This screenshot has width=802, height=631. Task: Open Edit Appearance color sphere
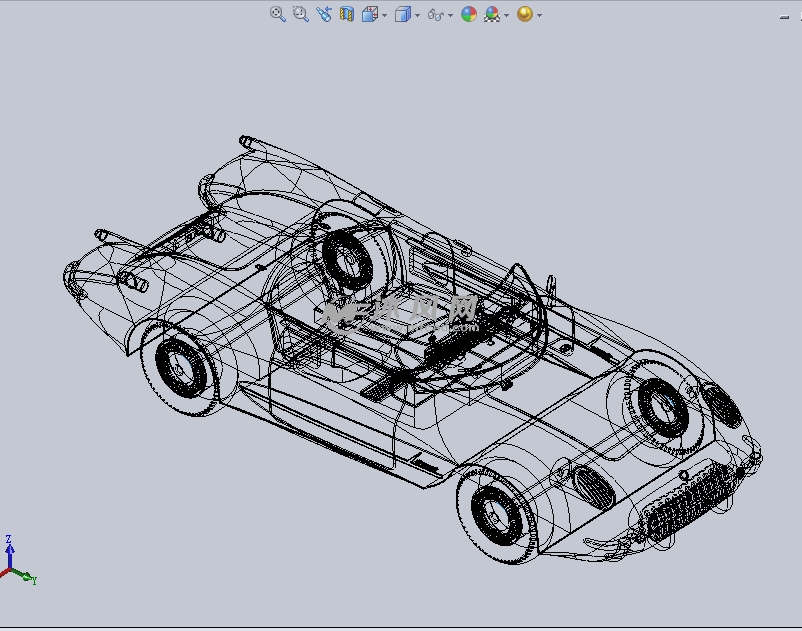pyautogui.click(x=468, y=14)
